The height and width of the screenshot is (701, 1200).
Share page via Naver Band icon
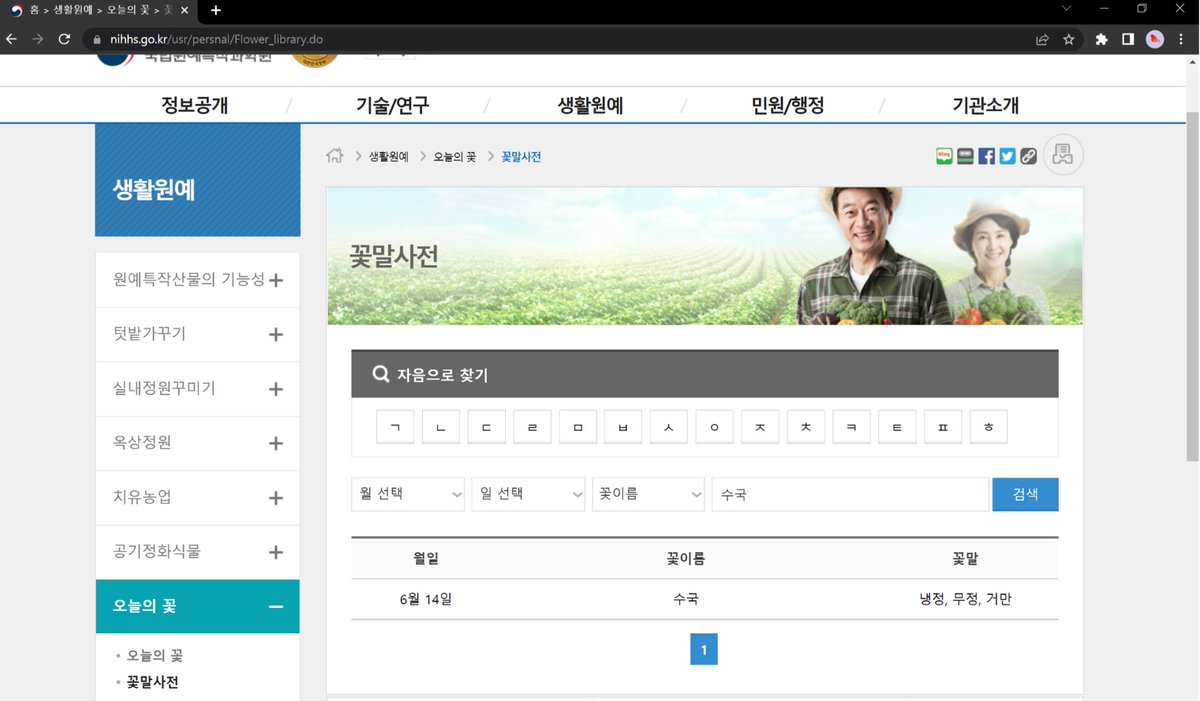(965, 156)
